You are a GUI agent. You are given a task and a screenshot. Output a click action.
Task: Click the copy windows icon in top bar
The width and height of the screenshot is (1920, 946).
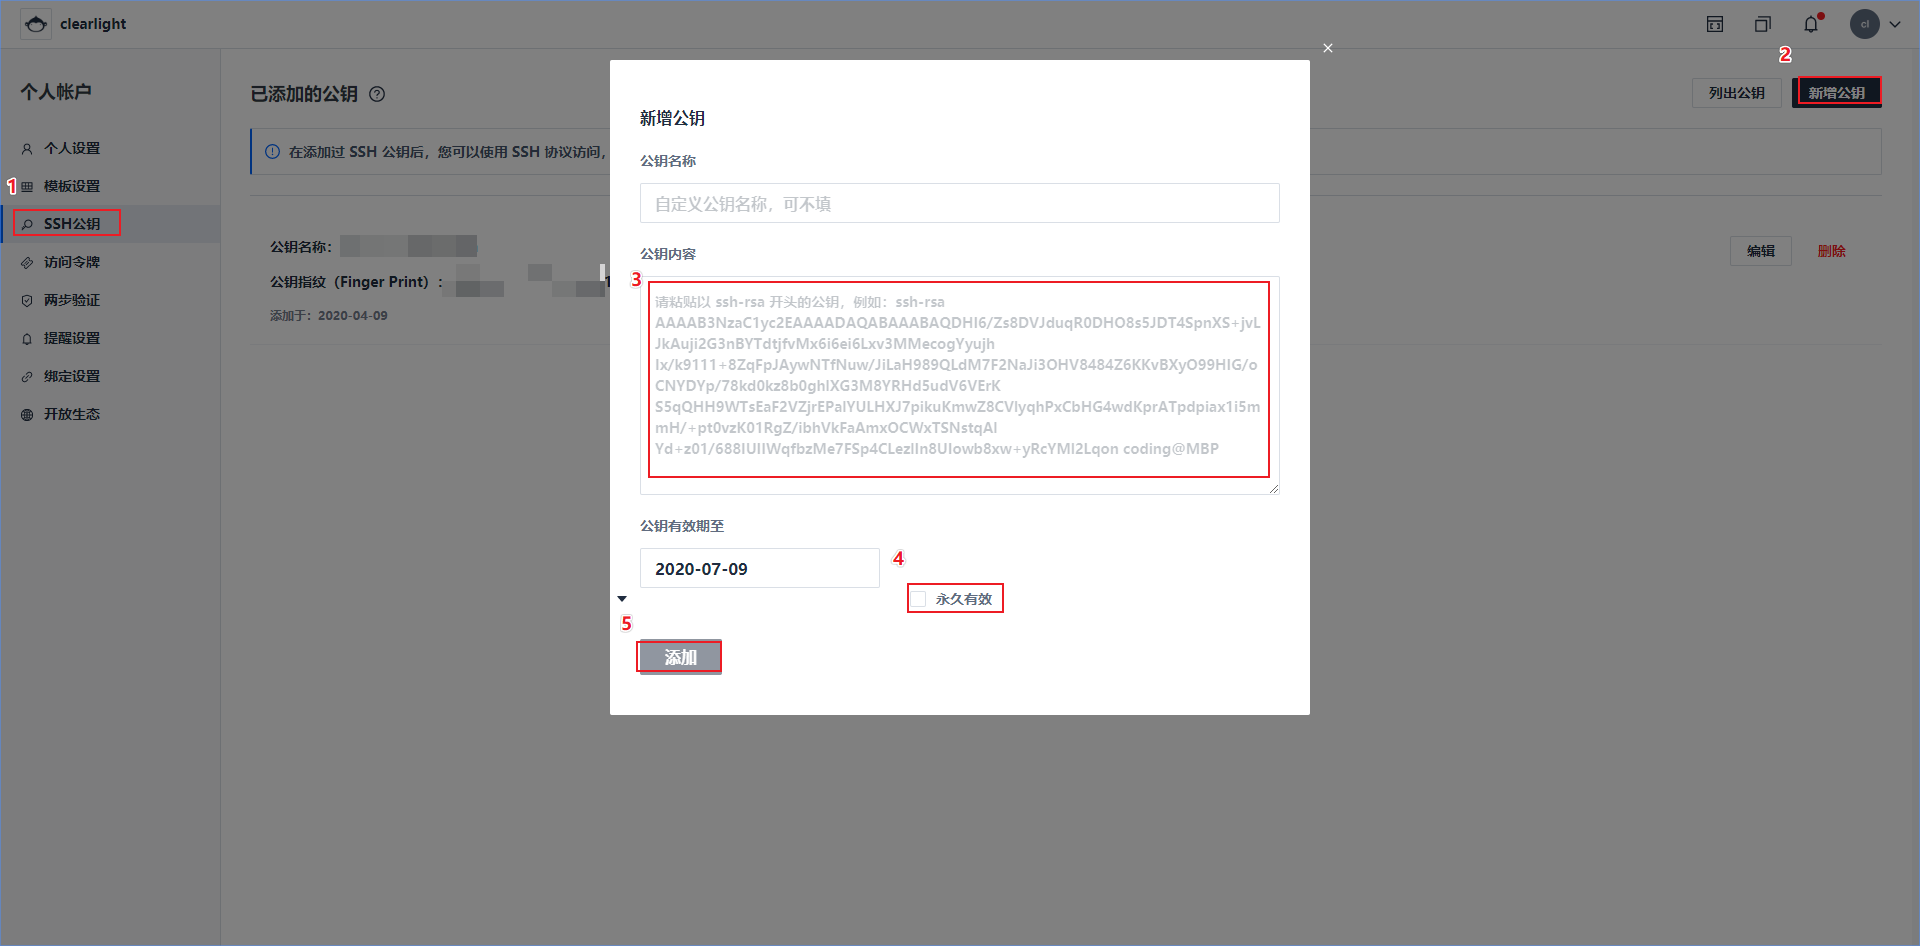tap(1763, 24)
